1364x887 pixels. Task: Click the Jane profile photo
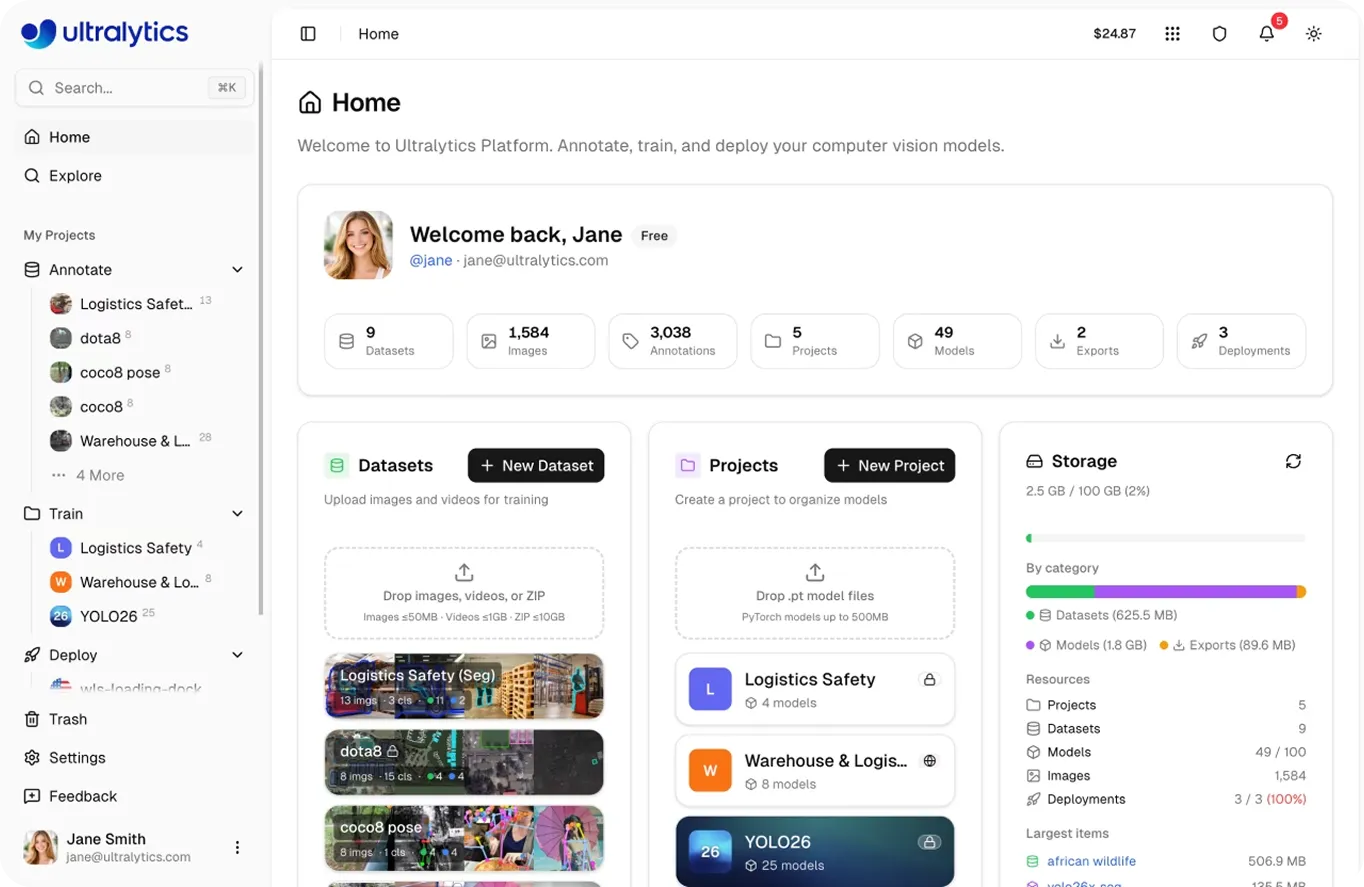[x=358, y=245]
